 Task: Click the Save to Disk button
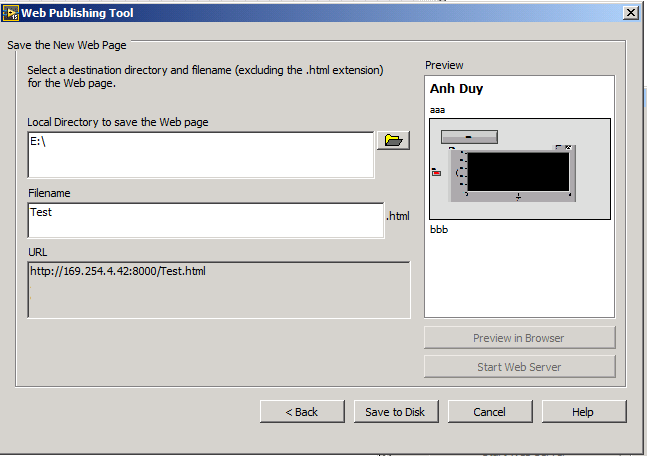pyautogui.click(x=396, y=411)
